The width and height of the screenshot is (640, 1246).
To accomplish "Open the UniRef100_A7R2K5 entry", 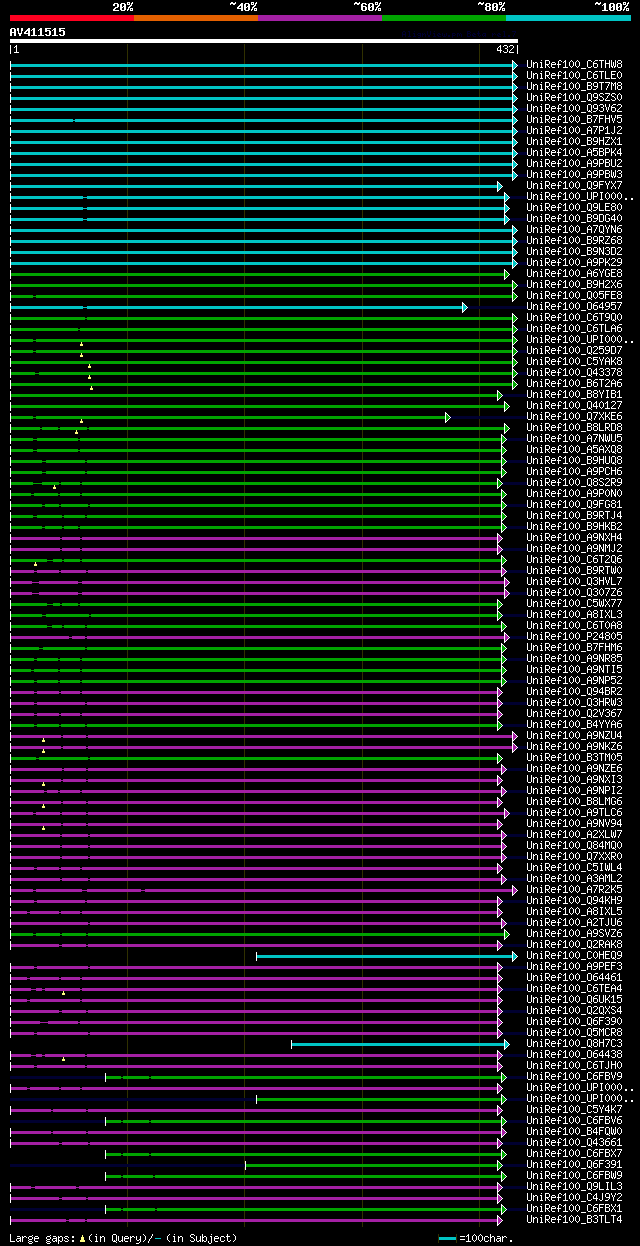I will pos(574,889).
